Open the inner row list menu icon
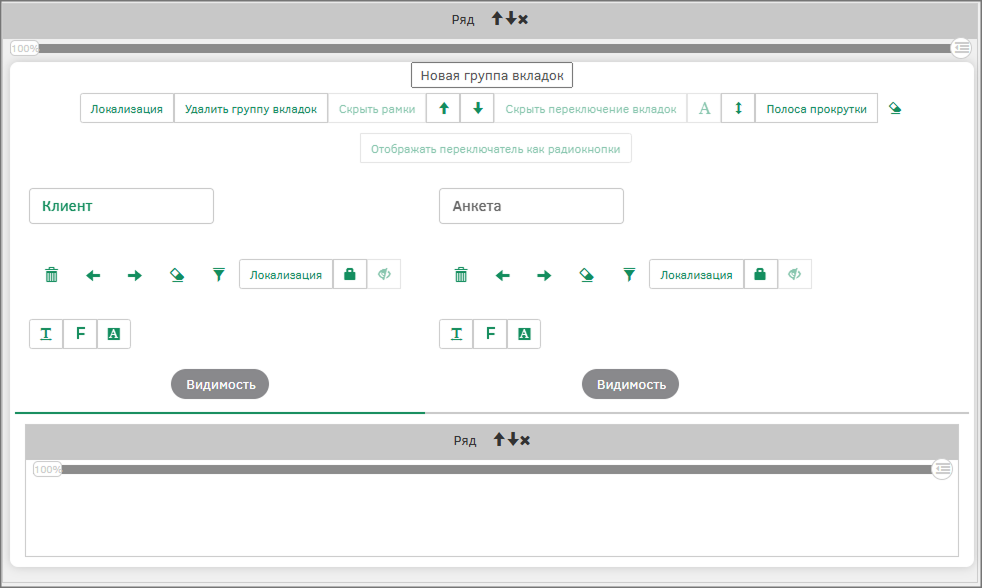This screenshot has height=588, width=982. 942,468
